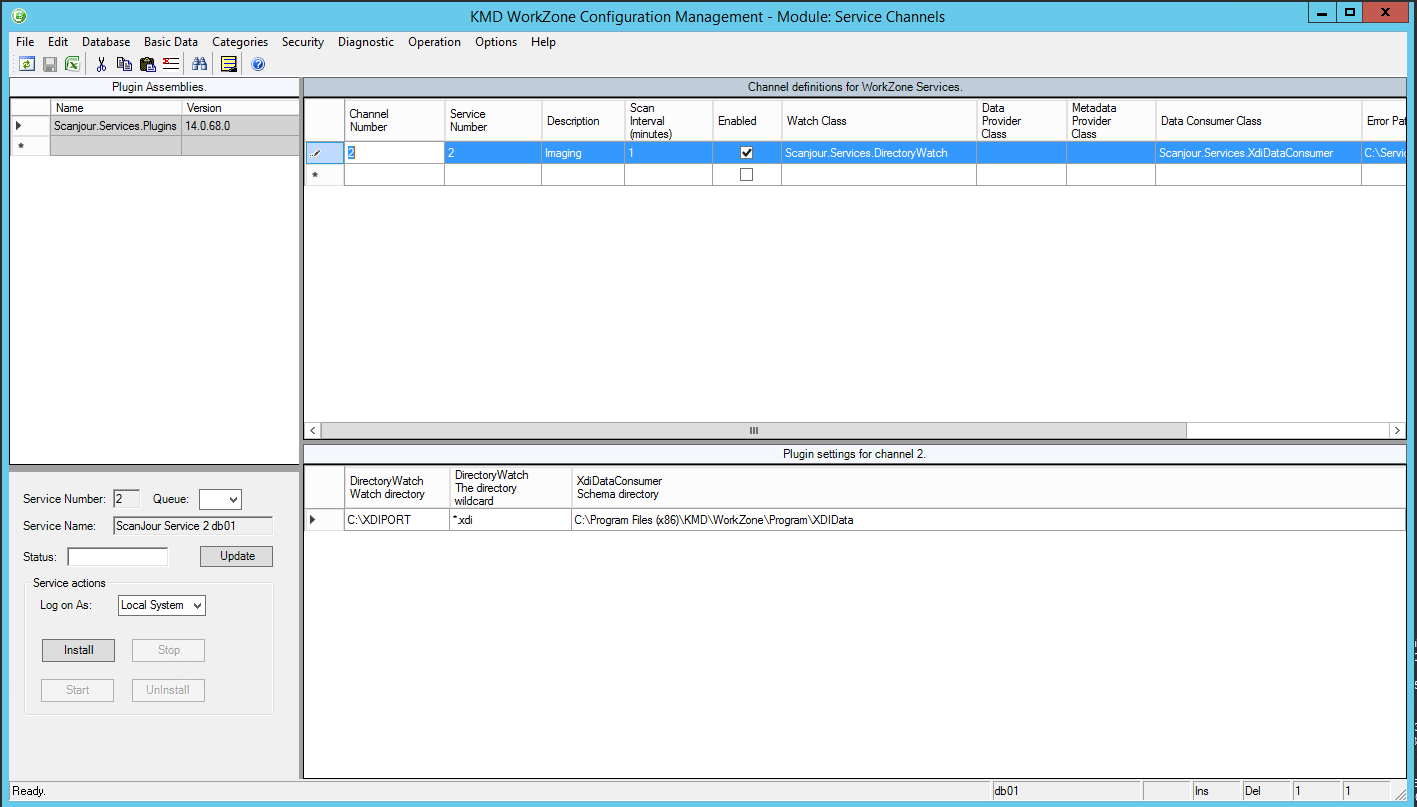Open the Edit menu
Image resolution: width=1417 pixels, height=807 pixels.
click(x=58, y=42)
